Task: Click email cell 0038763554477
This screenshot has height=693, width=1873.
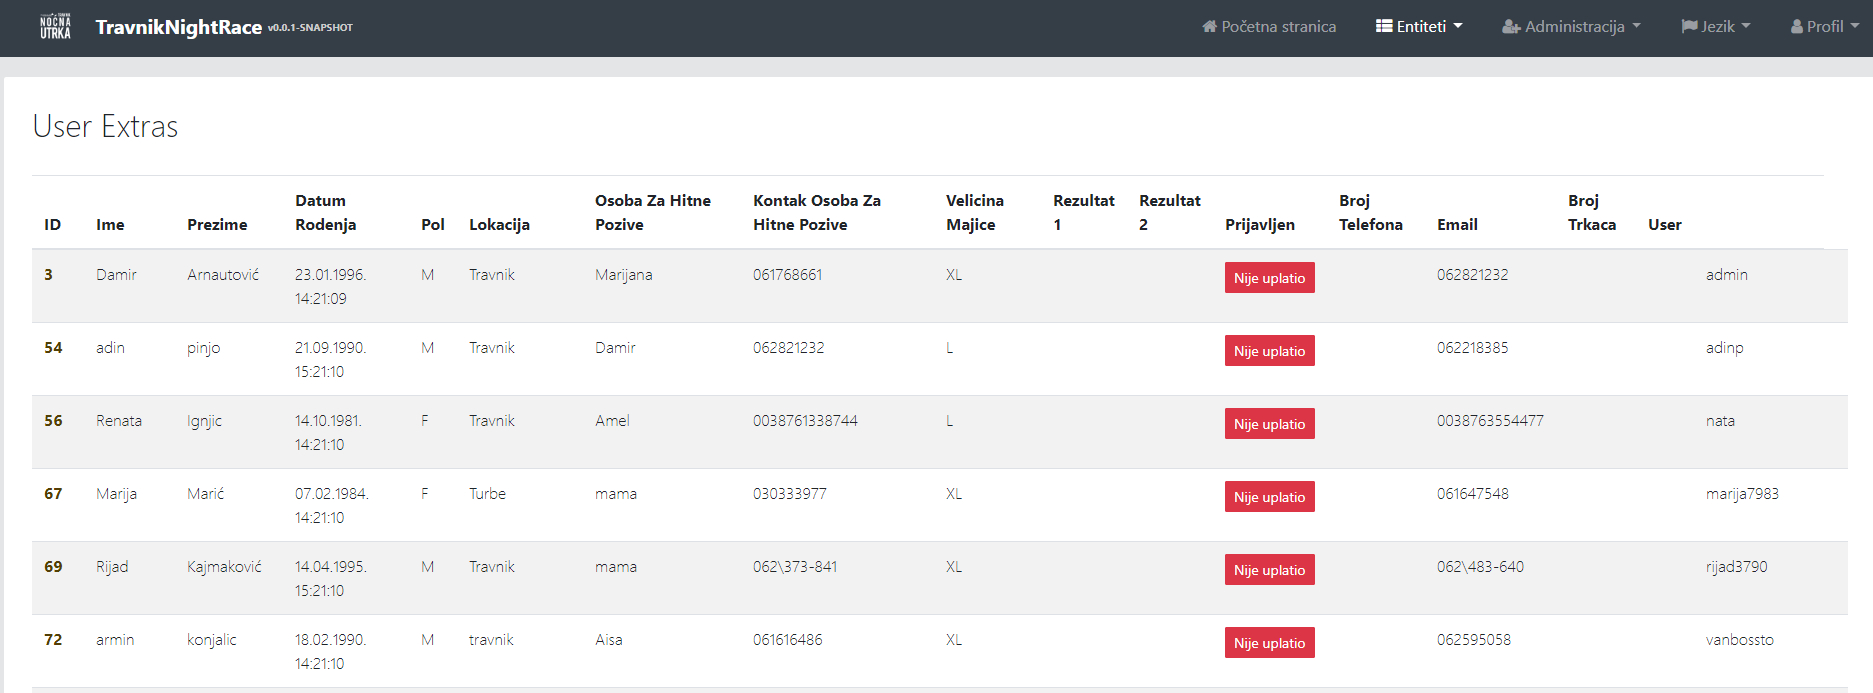Action: pyautogui.click(x=1490, y=421)
